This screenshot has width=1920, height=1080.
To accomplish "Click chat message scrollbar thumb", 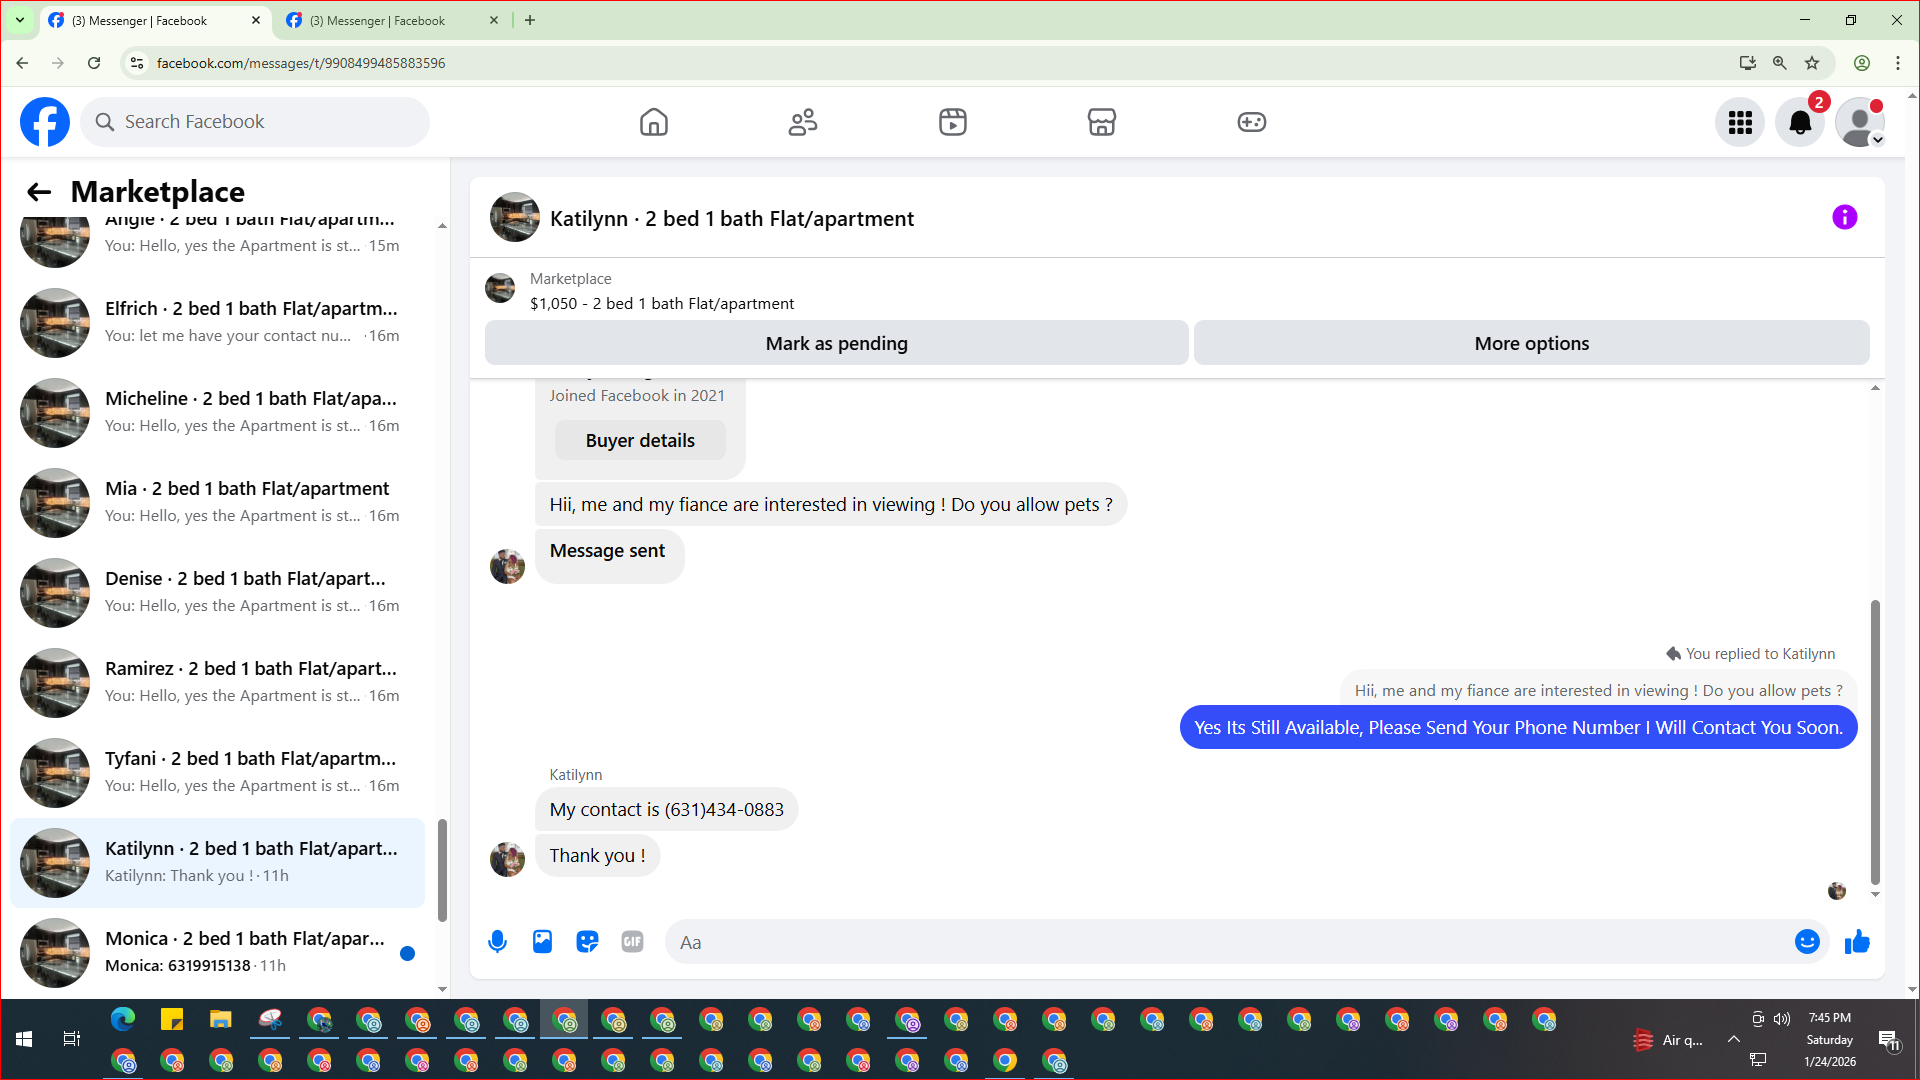I will tap(1875, 740).
